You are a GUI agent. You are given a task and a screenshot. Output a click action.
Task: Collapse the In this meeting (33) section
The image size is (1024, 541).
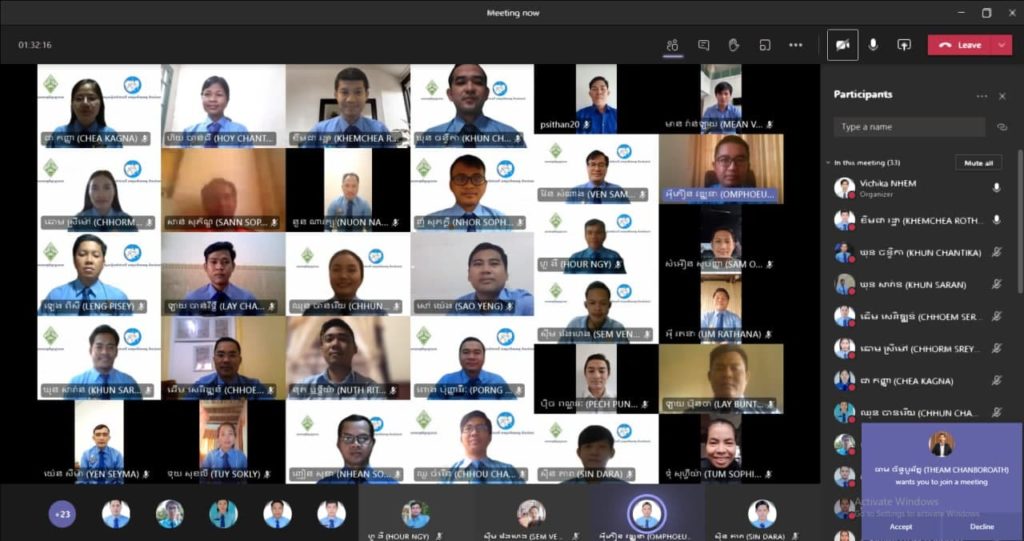tap(829, 163)
